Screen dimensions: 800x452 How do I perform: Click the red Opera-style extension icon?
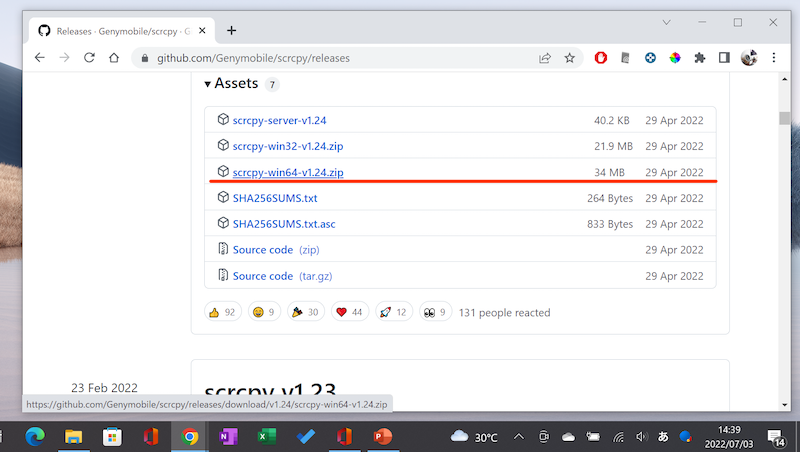click(601, 58)
